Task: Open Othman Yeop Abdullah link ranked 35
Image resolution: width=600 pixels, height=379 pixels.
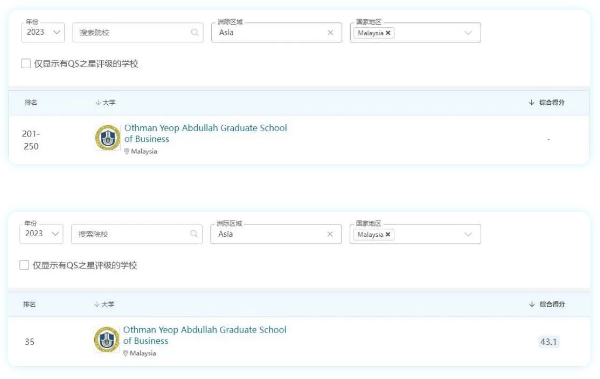Action: pos(205,335)
